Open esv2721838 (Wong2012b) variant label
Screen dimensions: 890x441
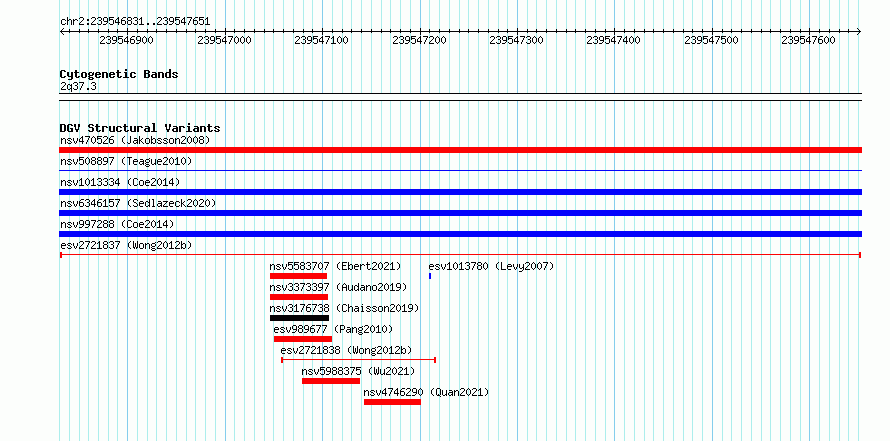pyautogui.click(x=346, y=350)
